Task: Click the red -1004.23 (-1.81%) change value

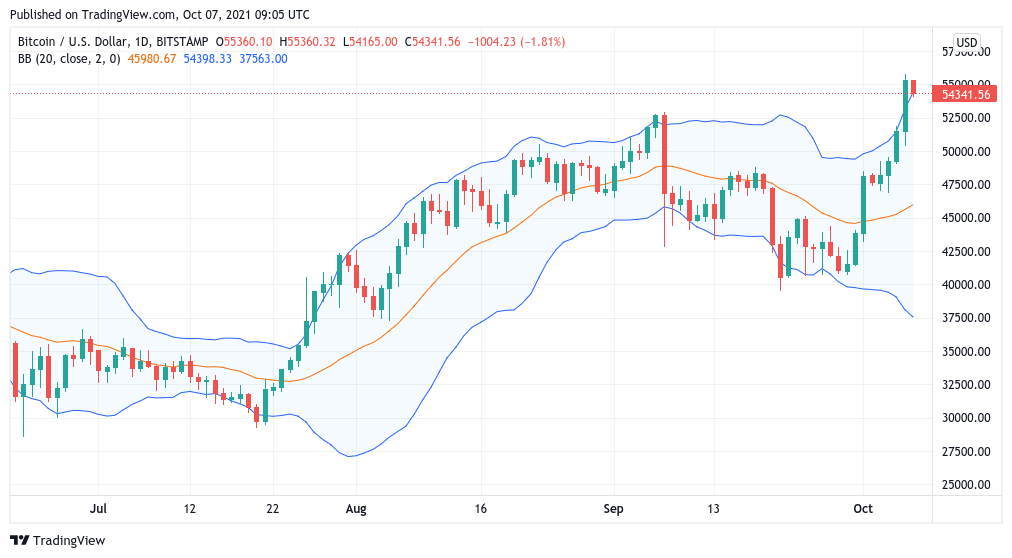Action: pyautogui.click(x=517, y=42)
